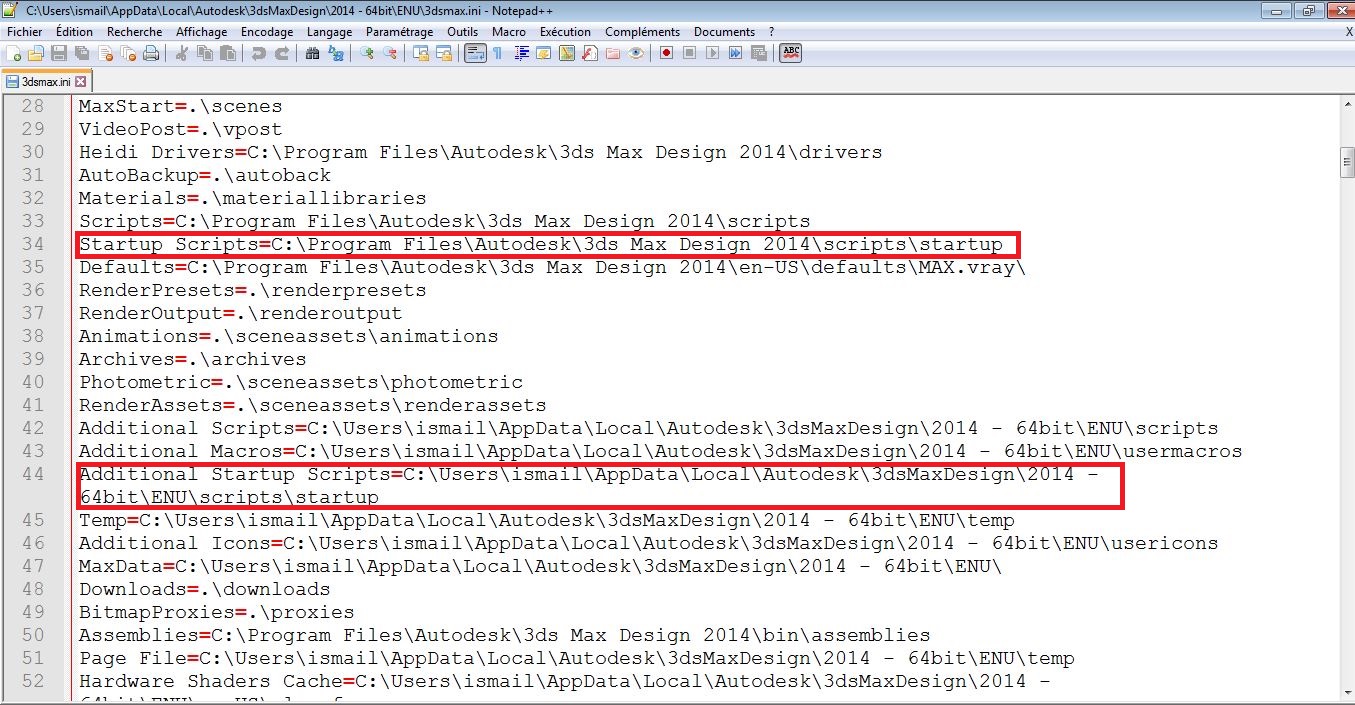1355x705 pixels.
Task: Click the Cut scissors icon
Action: pos(181,53)
